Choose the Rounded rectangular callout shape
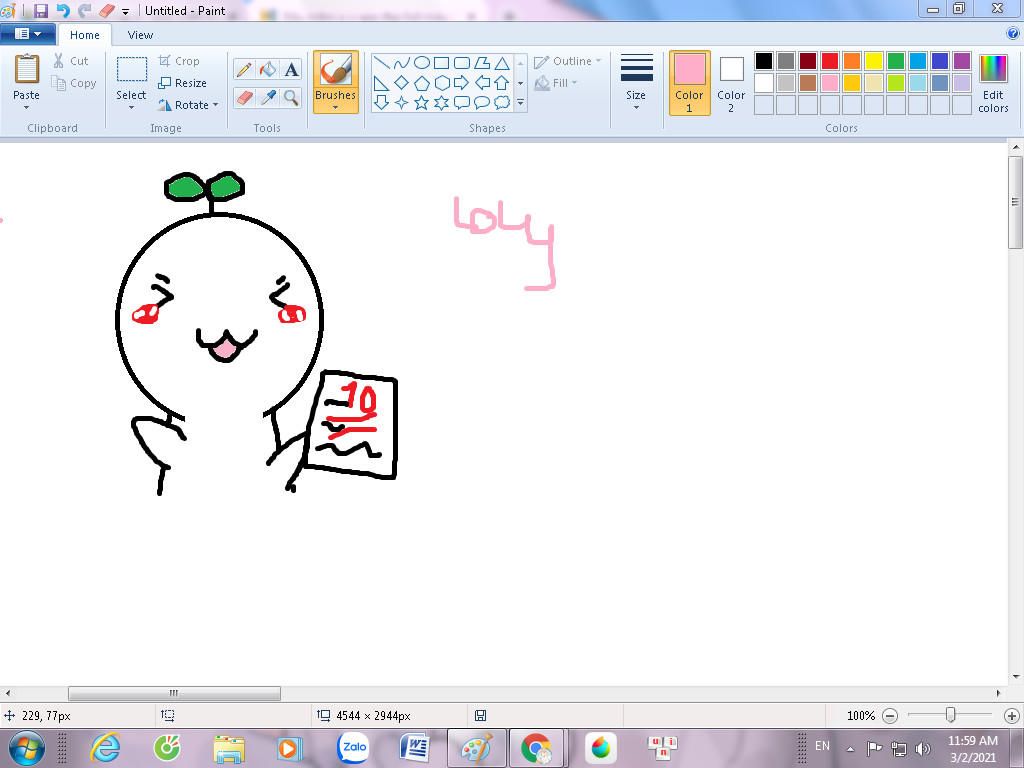This screenshot has height=768, width=1024. coord(462,103)
